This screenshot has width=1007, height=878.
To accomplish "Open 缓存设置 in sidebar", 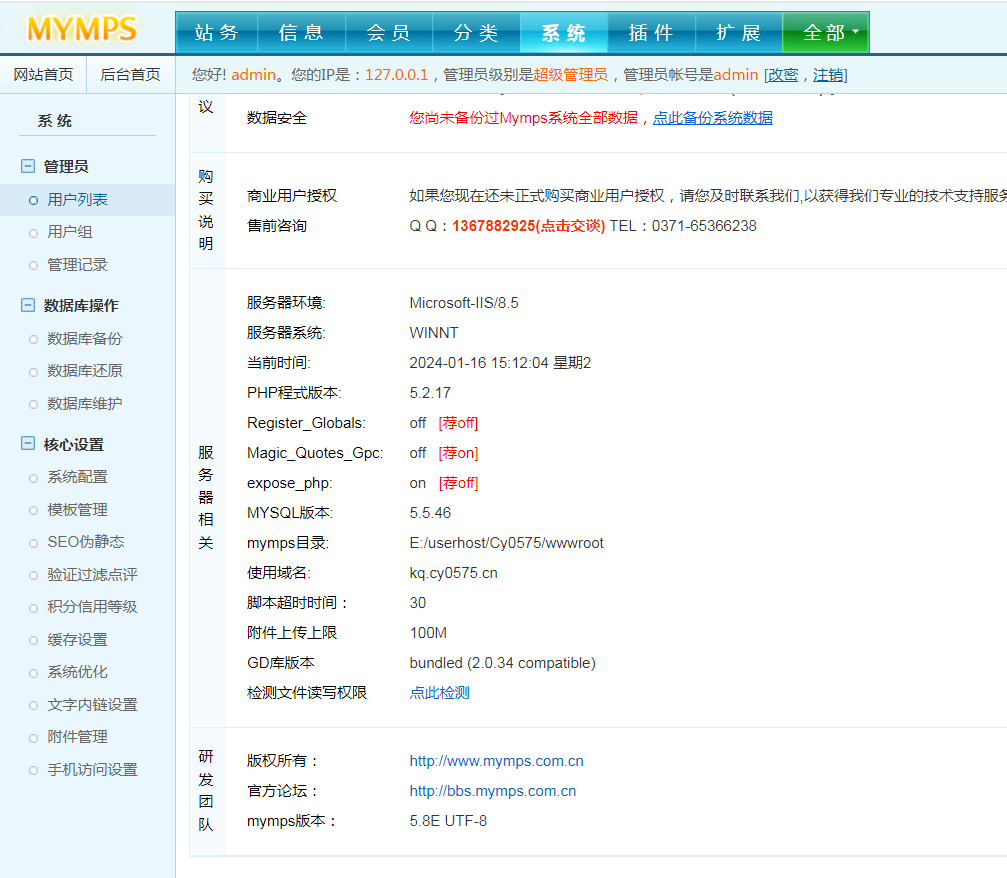I will pyautogui.click(x=78, y=640).
